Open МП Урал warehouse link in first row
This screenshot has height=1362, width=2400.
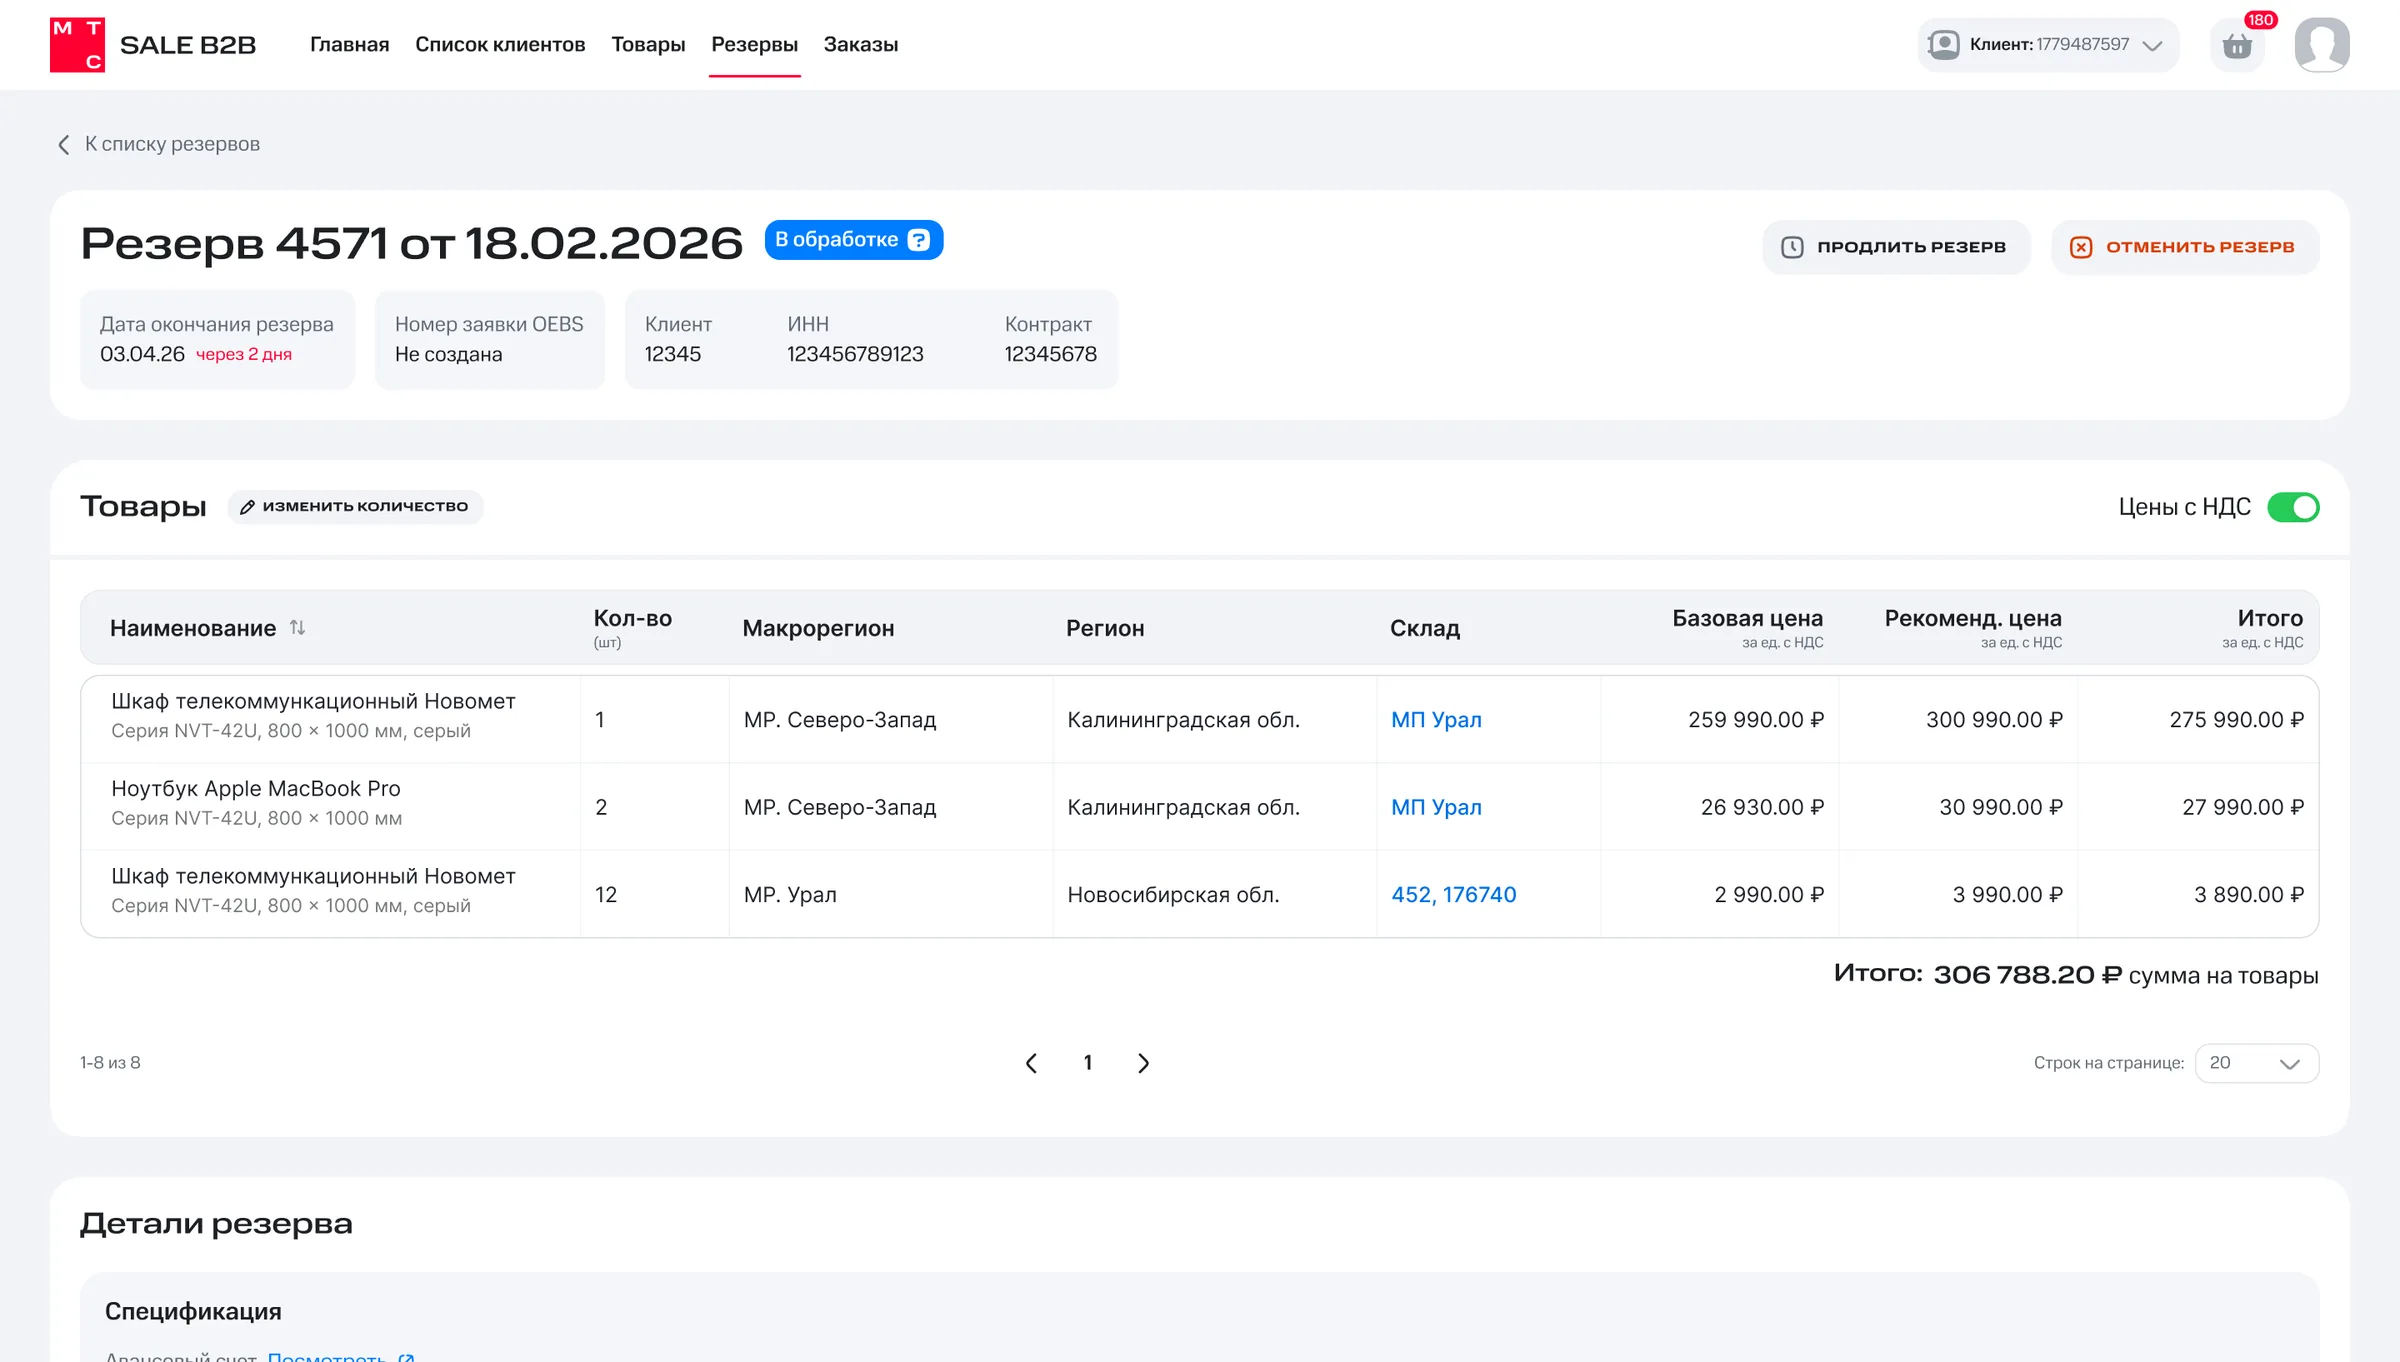[x=1436, y=720]
